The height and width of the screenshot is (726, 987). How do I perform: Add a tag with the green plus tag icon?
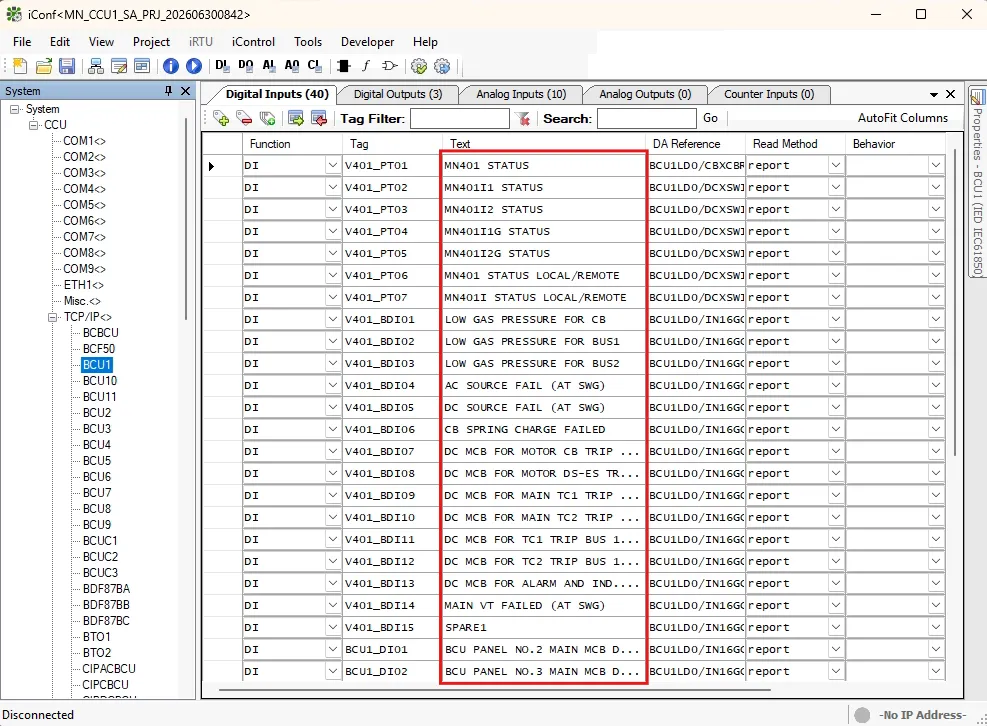tap(221, 118)
